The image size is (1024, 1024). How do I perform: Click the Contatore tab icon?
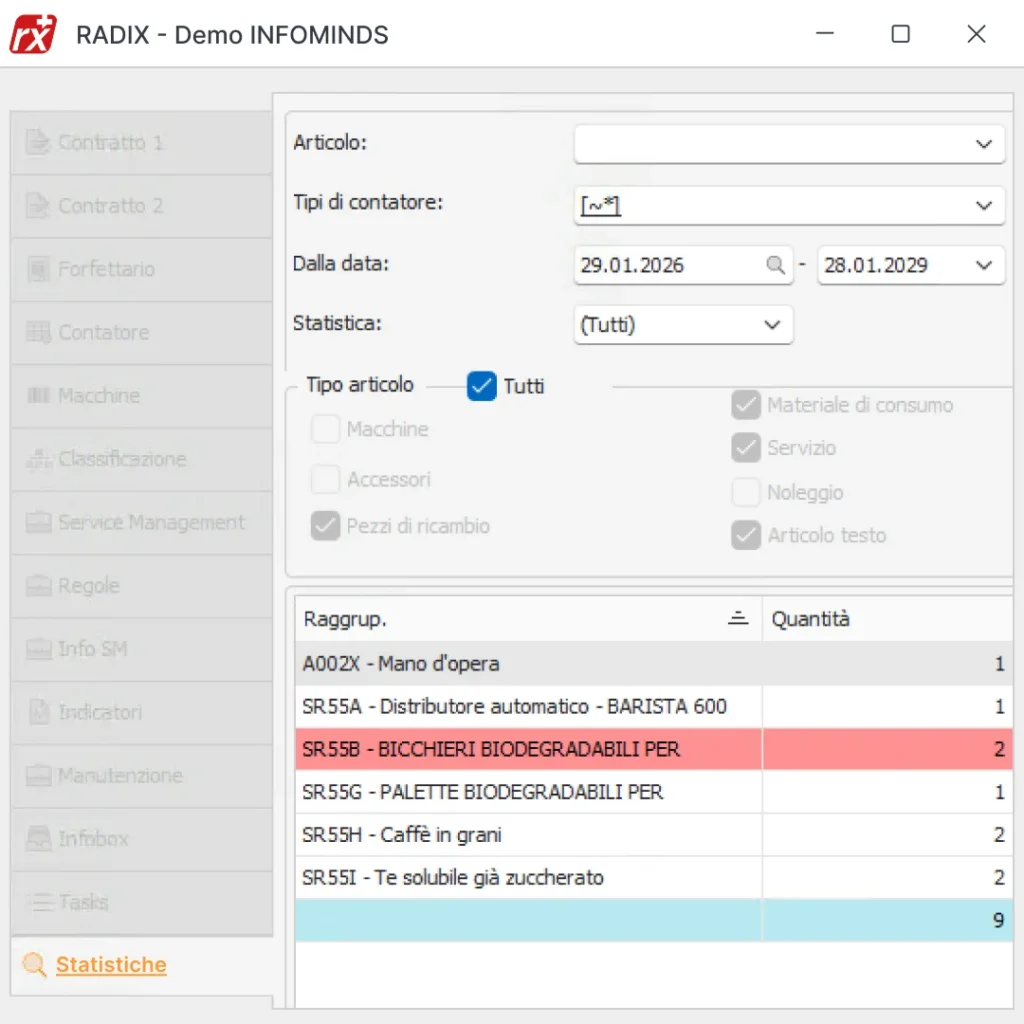coord(38,333)
